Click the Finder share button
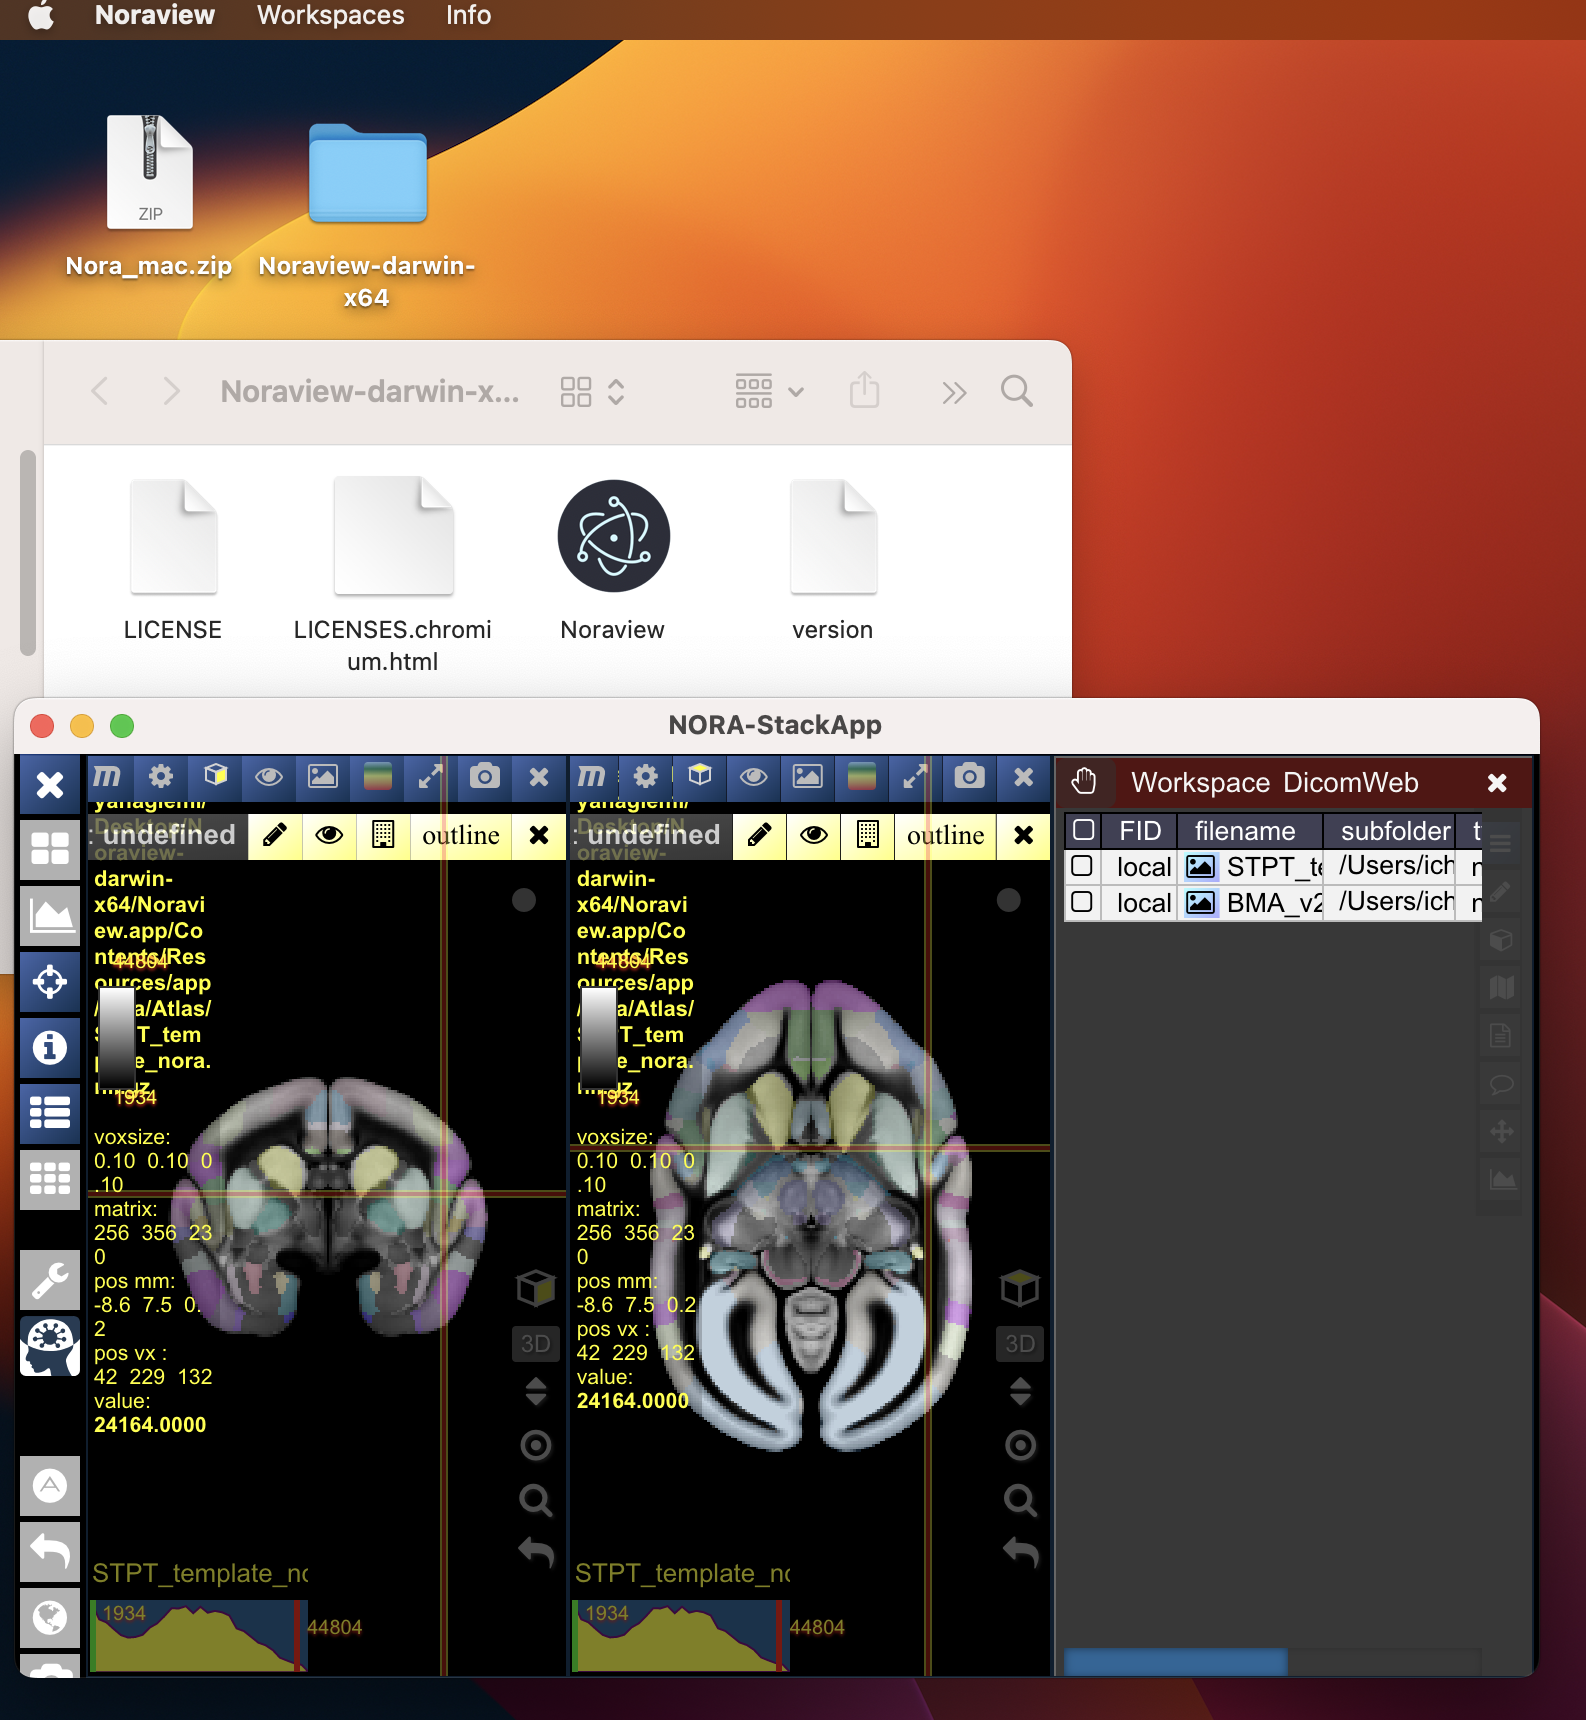This screenshot has width=1586, height=1720. (865, 390)
